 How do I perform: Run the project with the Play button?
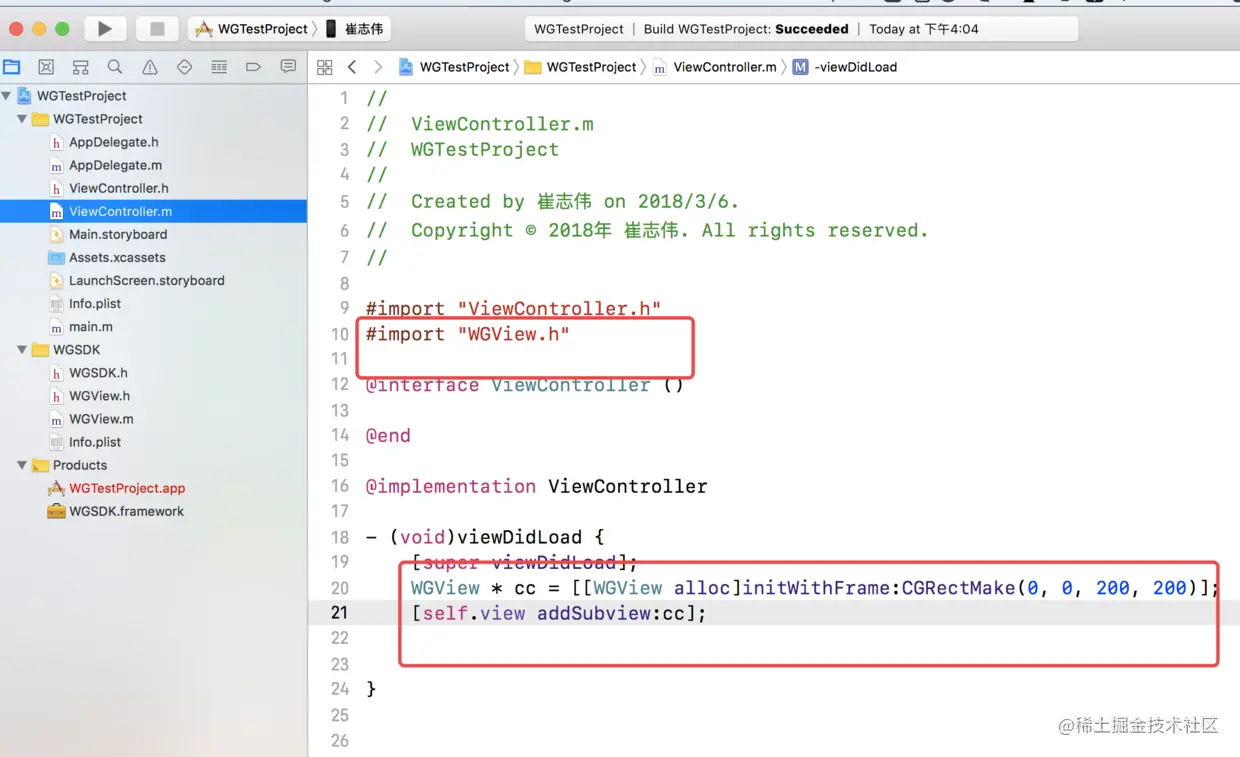(x=104, y=29)
